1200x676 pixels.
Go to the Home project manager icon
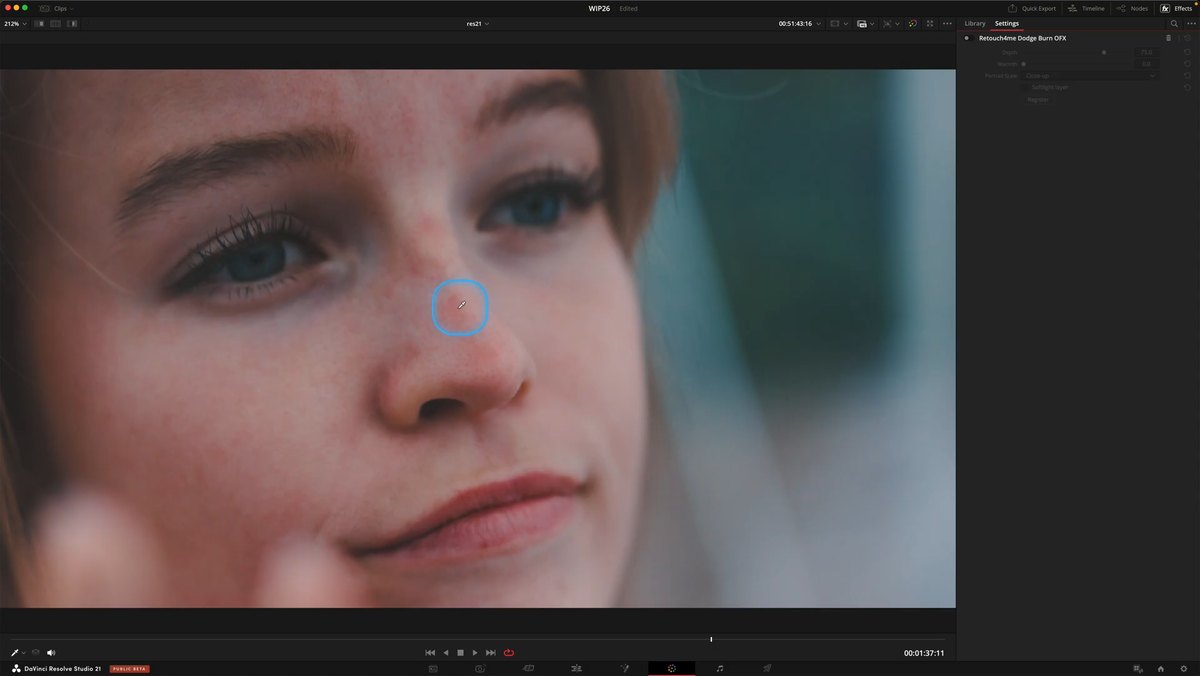[1160, 668]
